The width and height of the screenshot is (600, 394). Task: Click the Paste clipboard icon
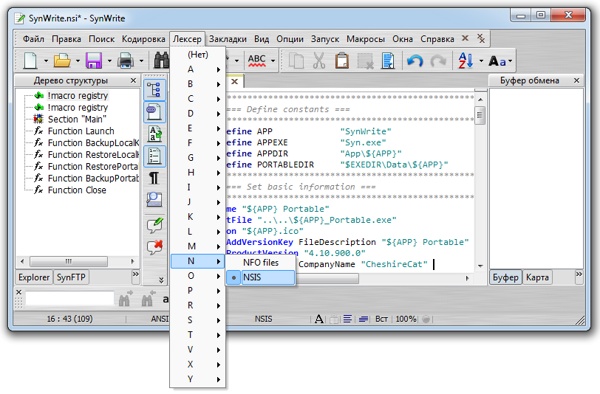point(342,60)
